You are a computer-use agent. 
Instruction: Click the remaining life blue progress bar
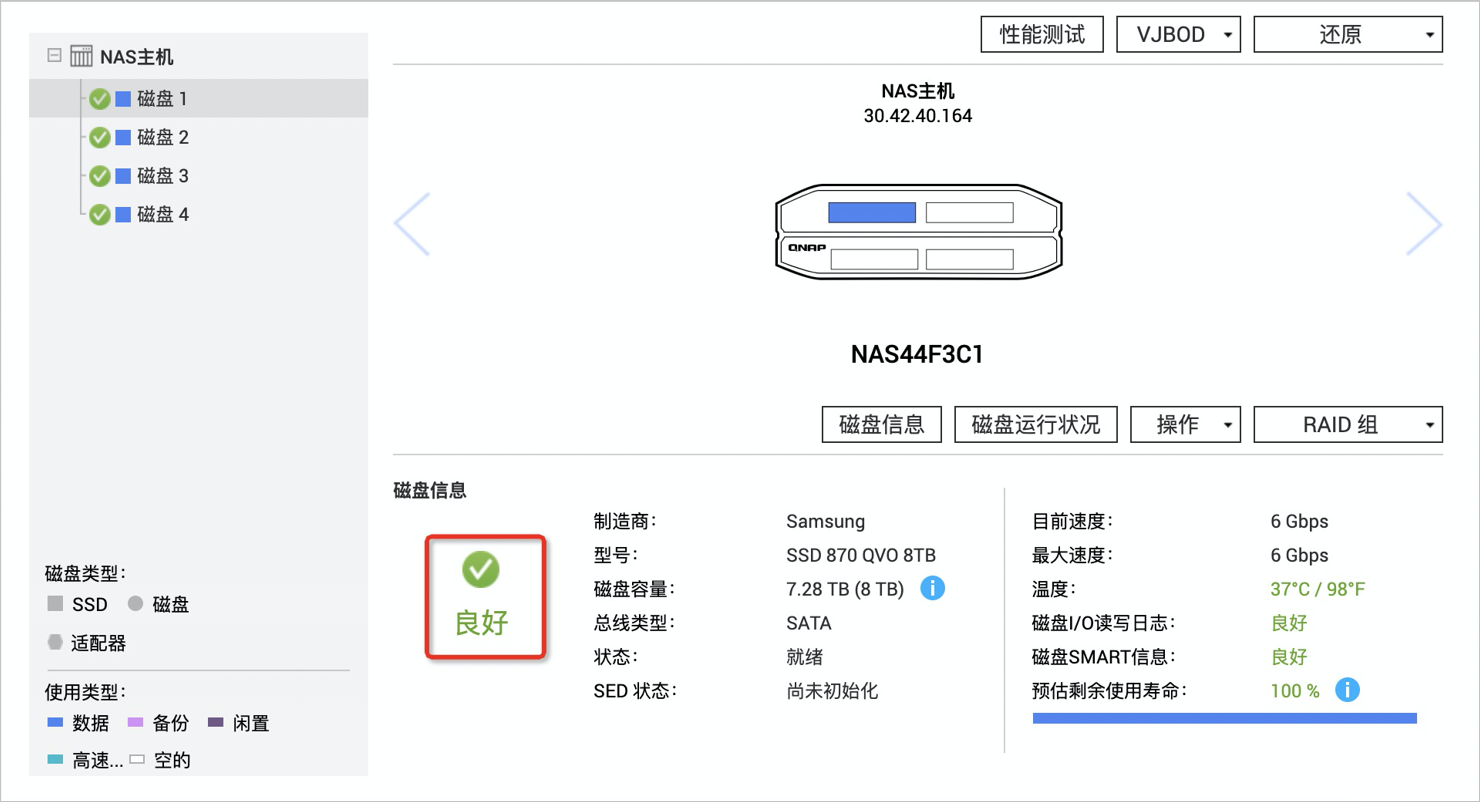tap(1225, 718)
